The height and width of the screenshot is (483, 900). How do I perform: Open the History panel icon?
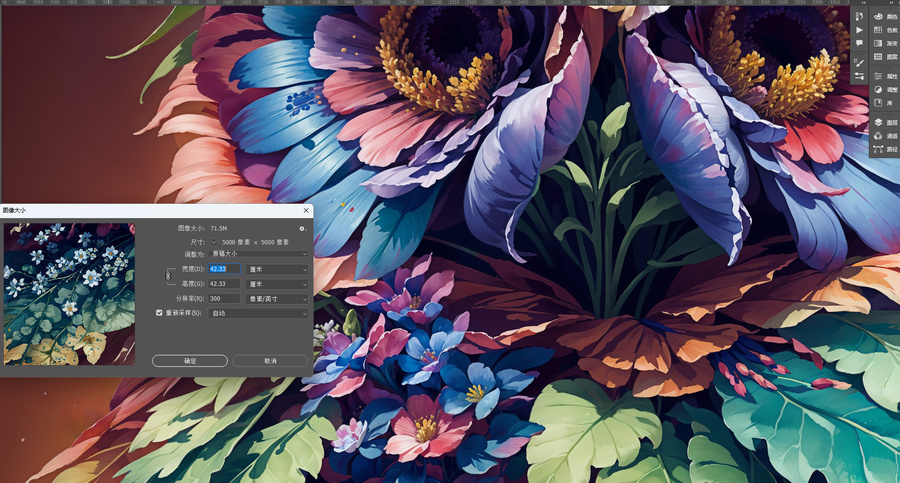point(859,17)
